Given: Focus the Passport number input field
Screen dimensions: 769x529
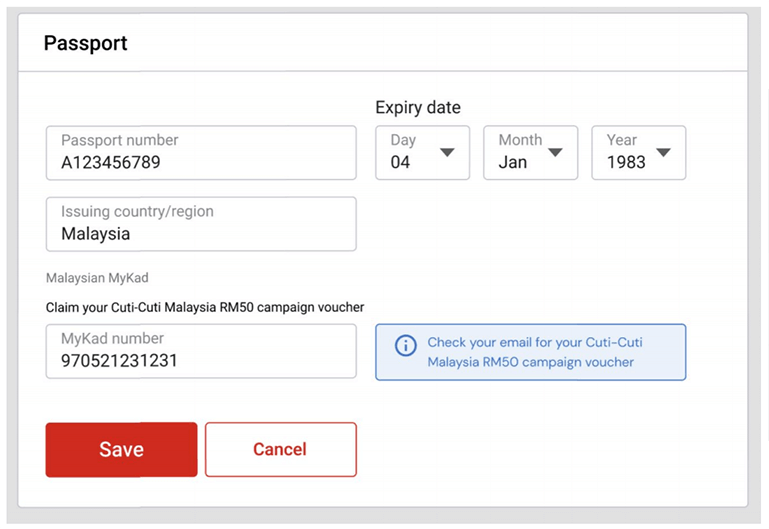Looking at the screenshot, I should coord(200,152).
